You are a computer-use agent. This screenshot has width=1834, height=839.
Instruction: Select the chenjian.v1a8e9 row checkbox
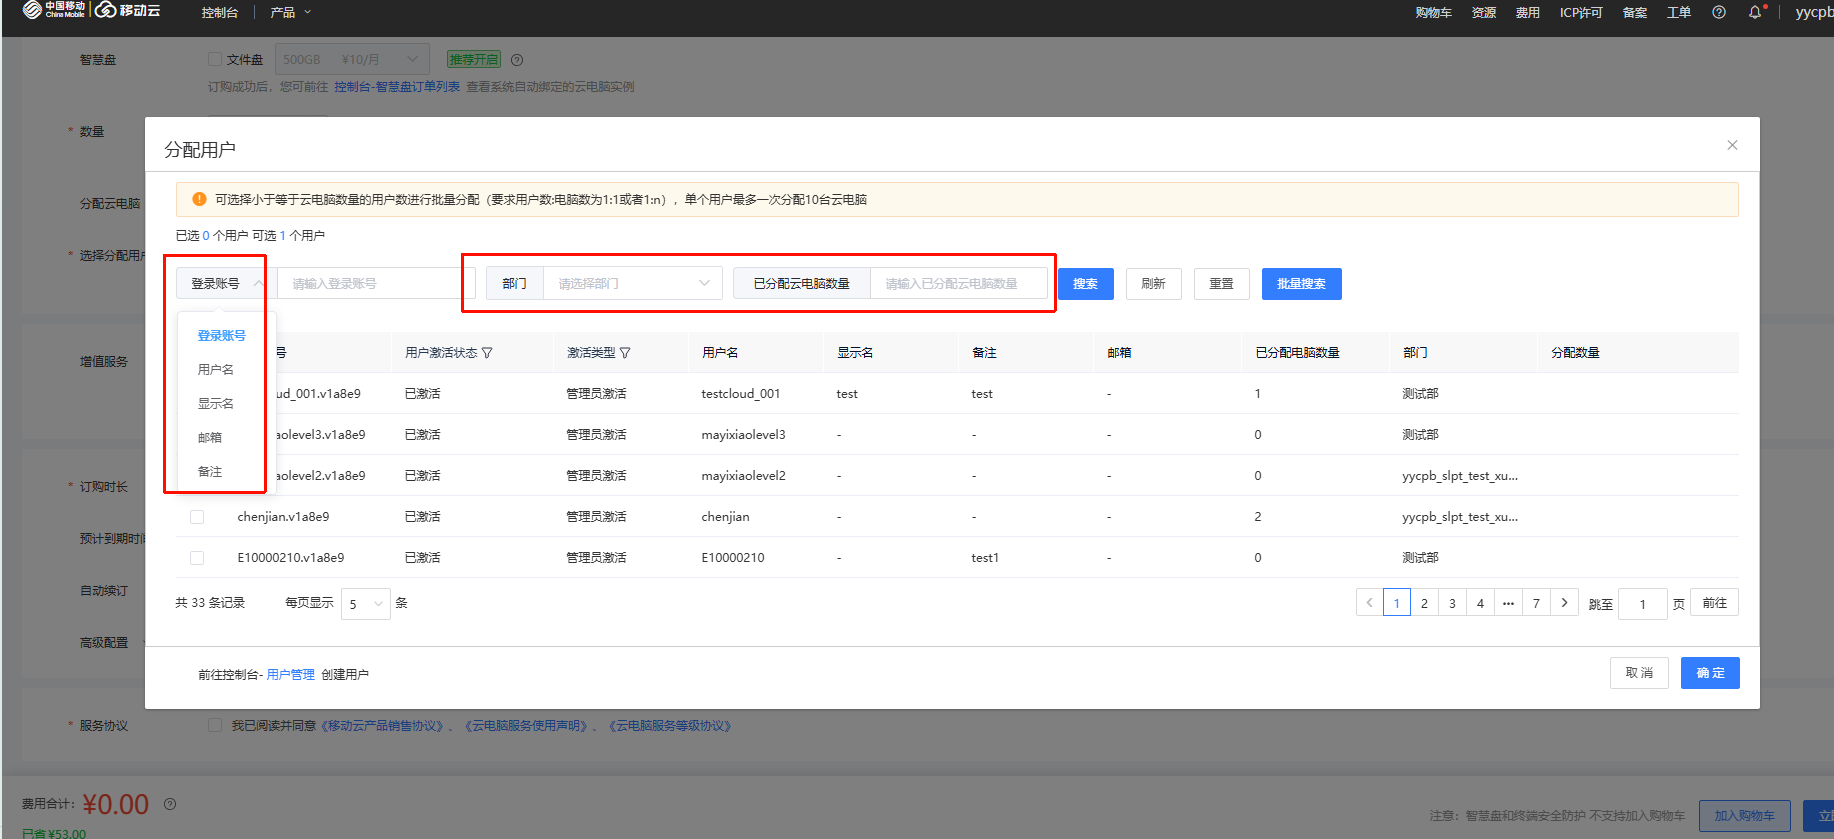coord(197,517)
